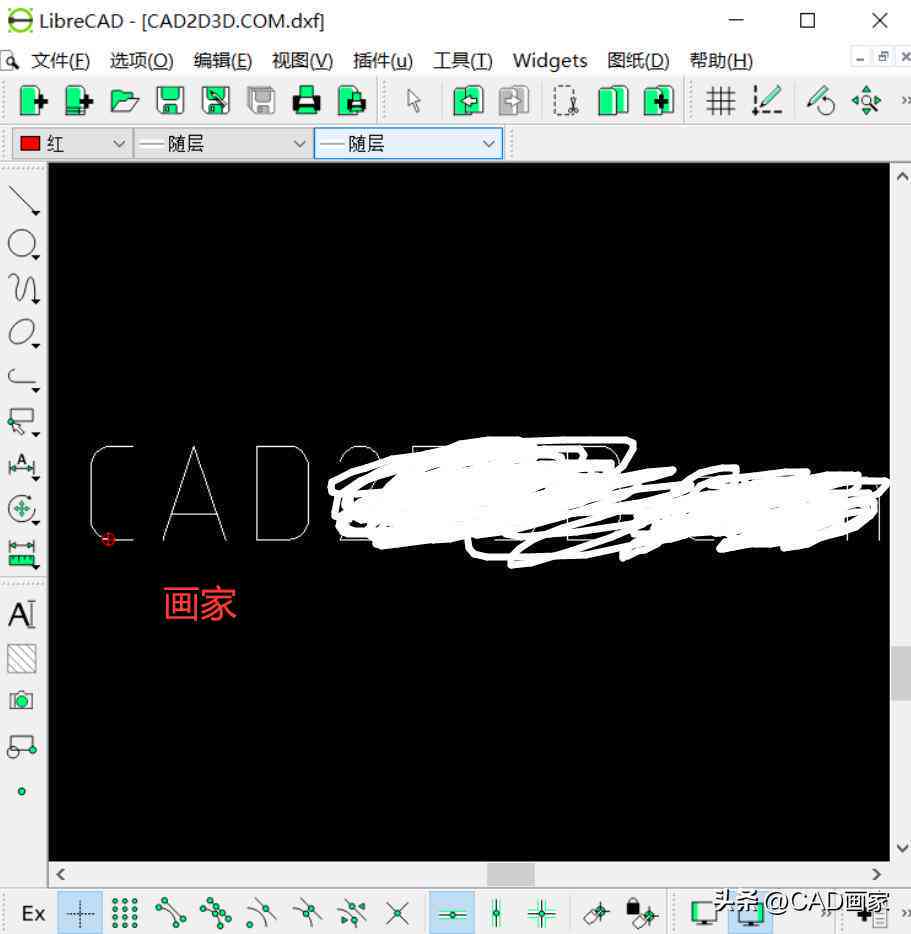Toggle snap center
This screenshot has width=911, height=934.
tap(261, 913)
